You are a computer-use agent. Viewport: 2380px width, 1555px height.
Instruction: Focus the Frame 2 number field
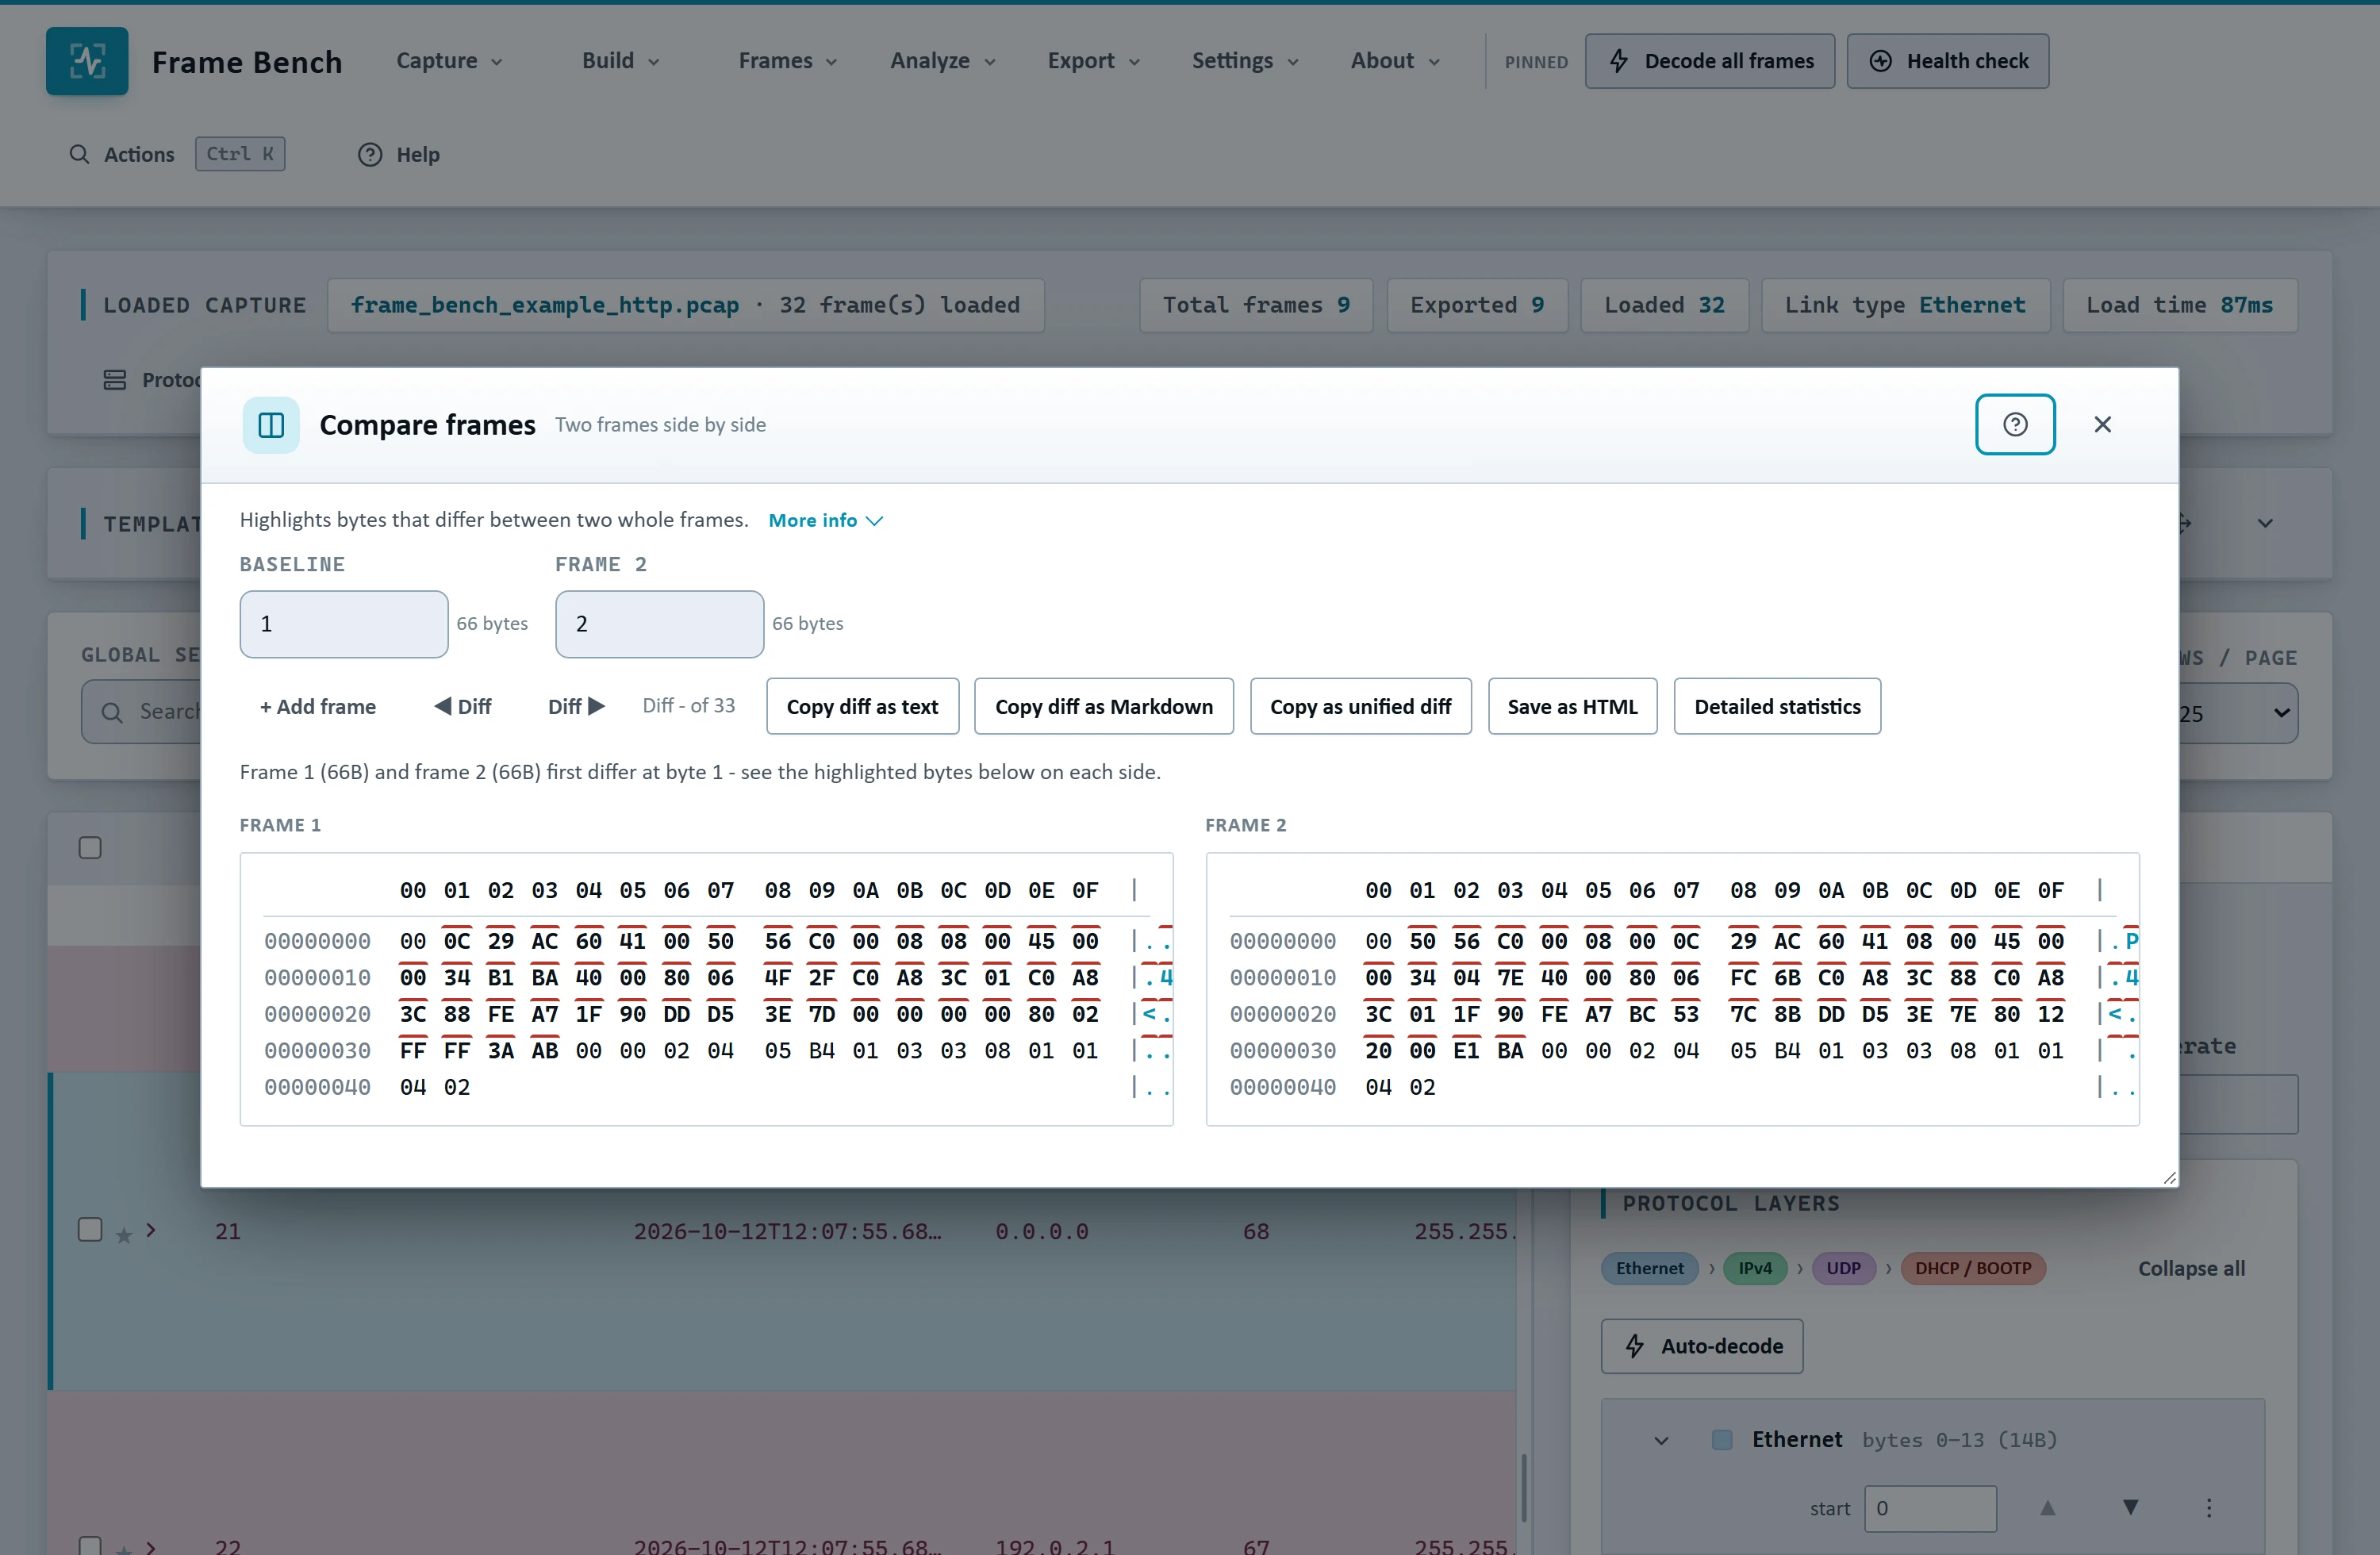[x=659, y=623]
